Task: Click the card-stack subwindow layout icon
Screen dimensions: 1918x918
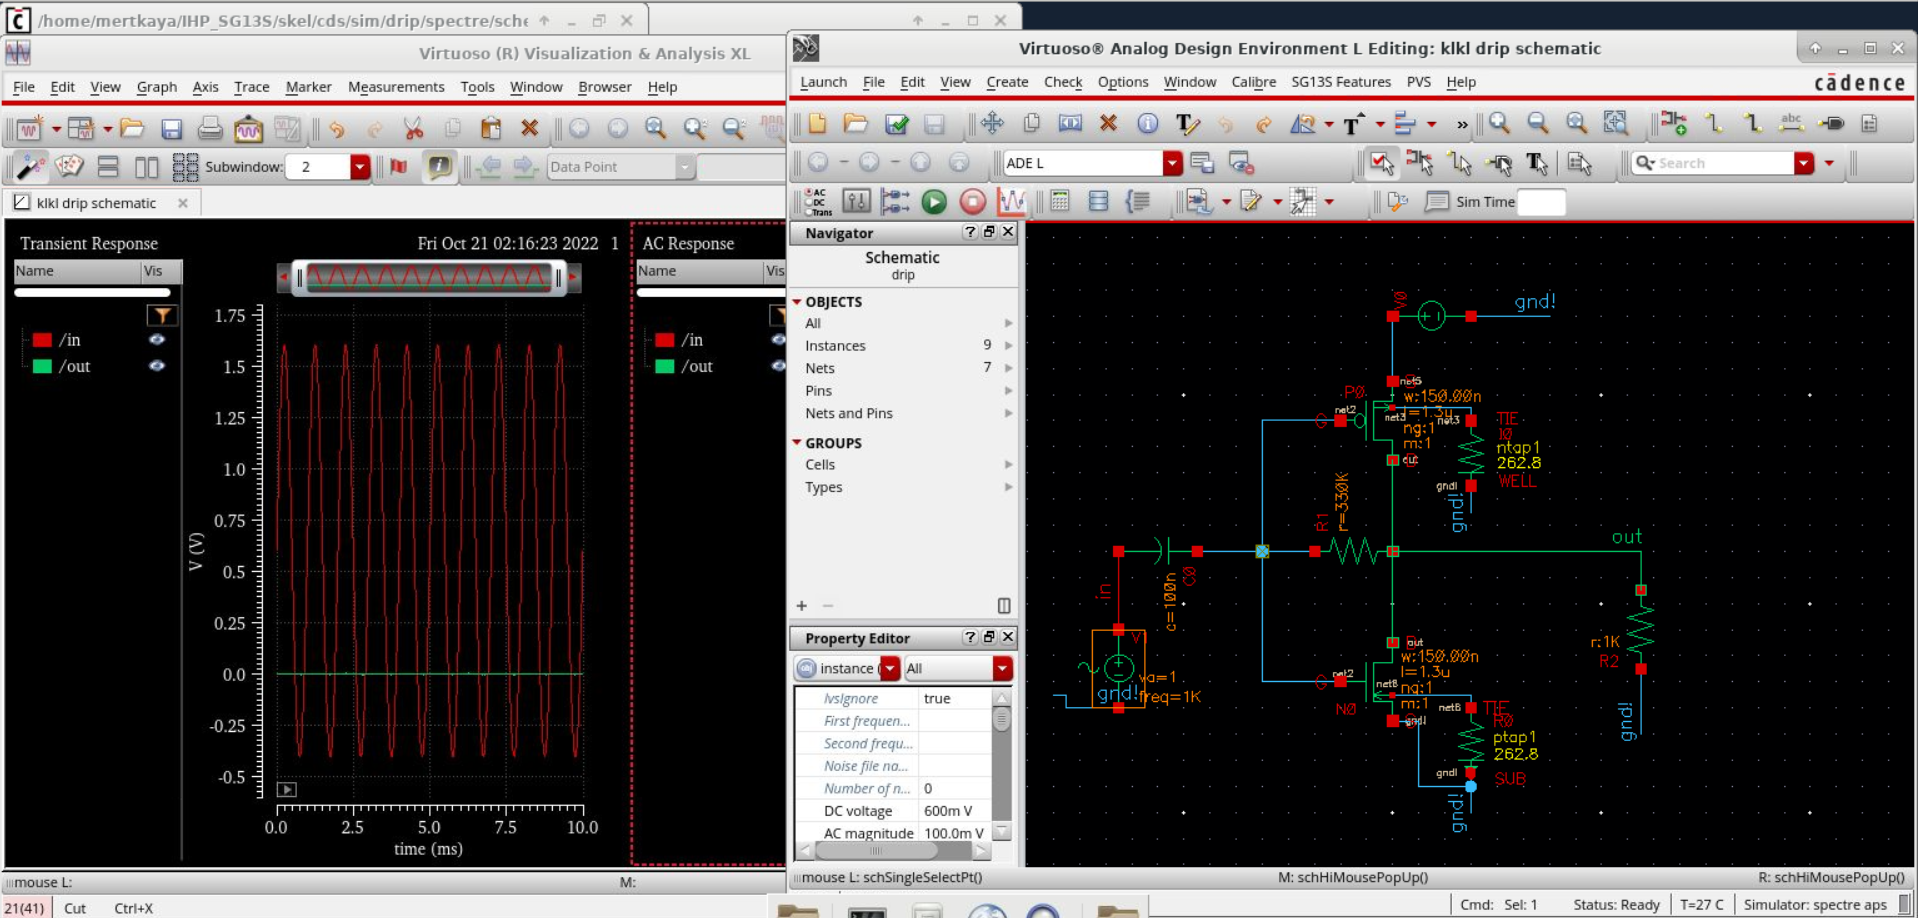Action: 68,166
